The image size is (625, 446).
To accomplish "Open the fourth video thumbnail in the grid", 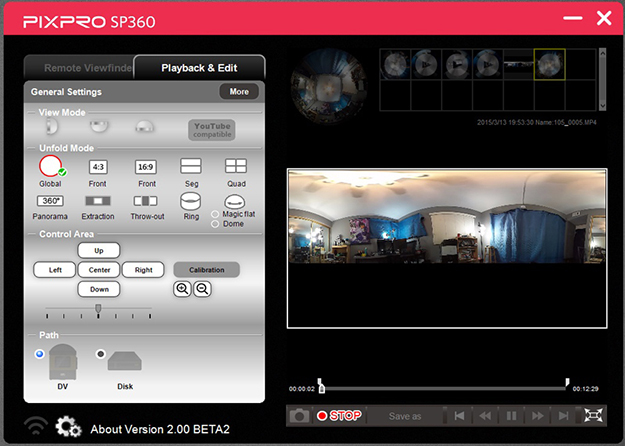I will tap(487, 65).
